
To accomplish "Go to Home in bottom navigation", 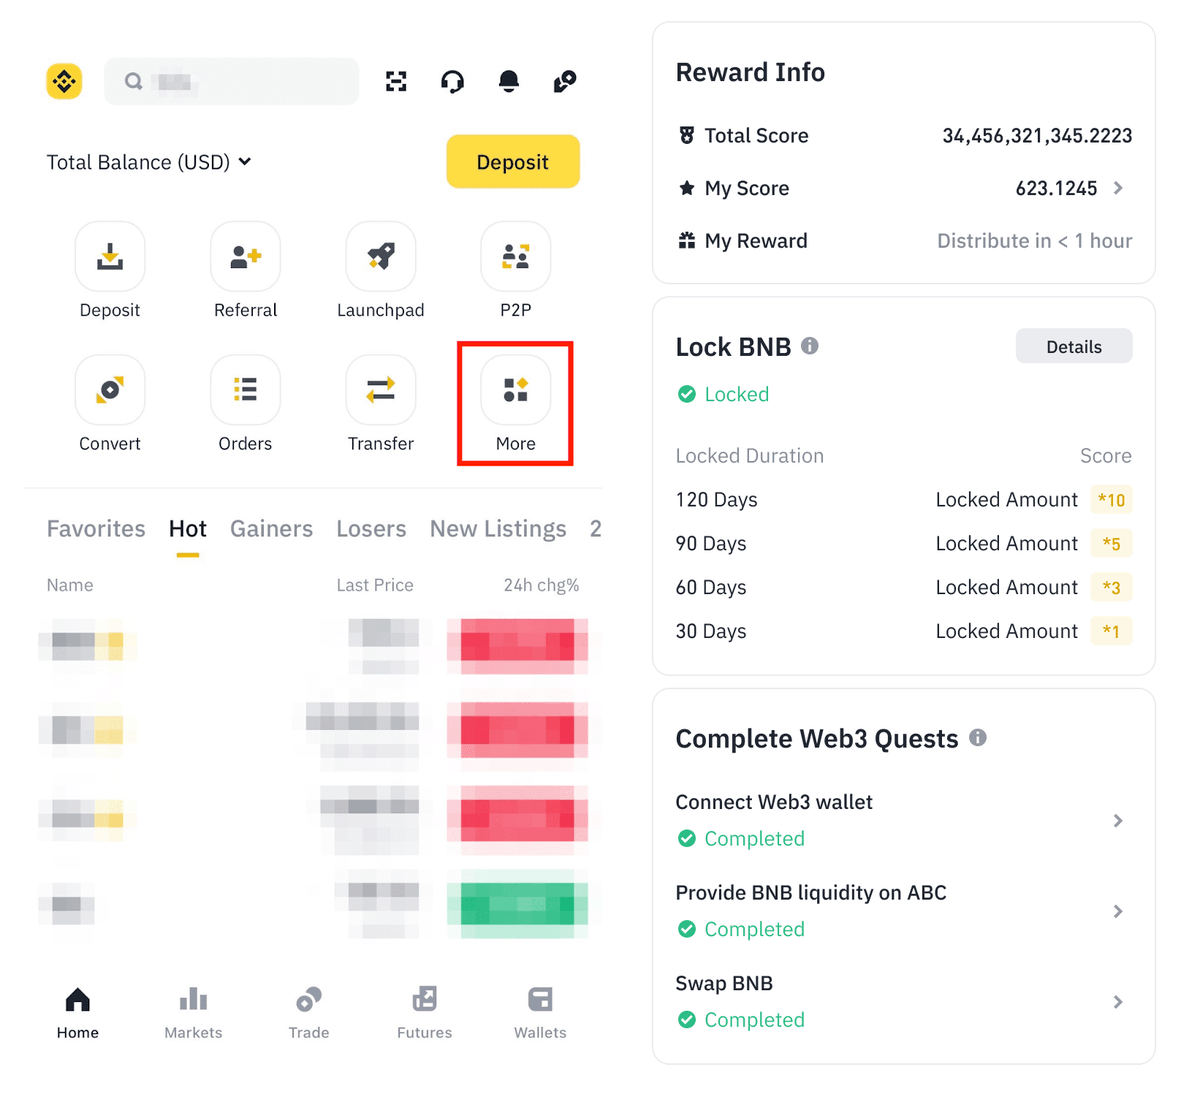I will point(78,1013).
